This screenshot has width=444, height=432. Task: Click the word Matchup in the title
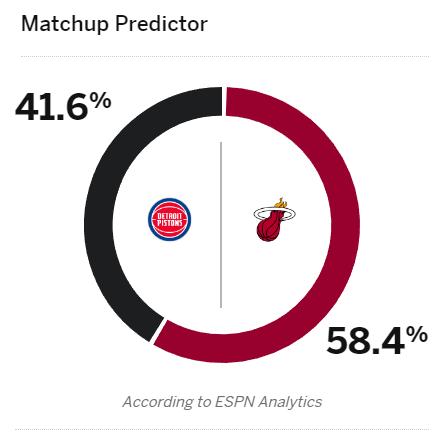tap(65, 24)
